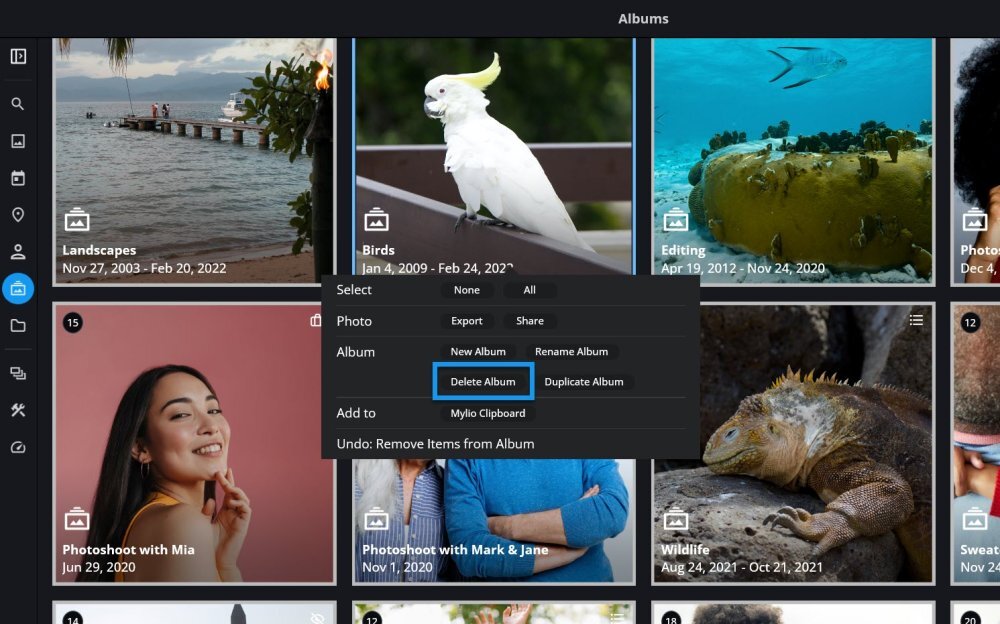Switch to the Calendar view icon
The width and height of the screenshot is (1000, 624).
pyautogui.click(x=18, y=178)
